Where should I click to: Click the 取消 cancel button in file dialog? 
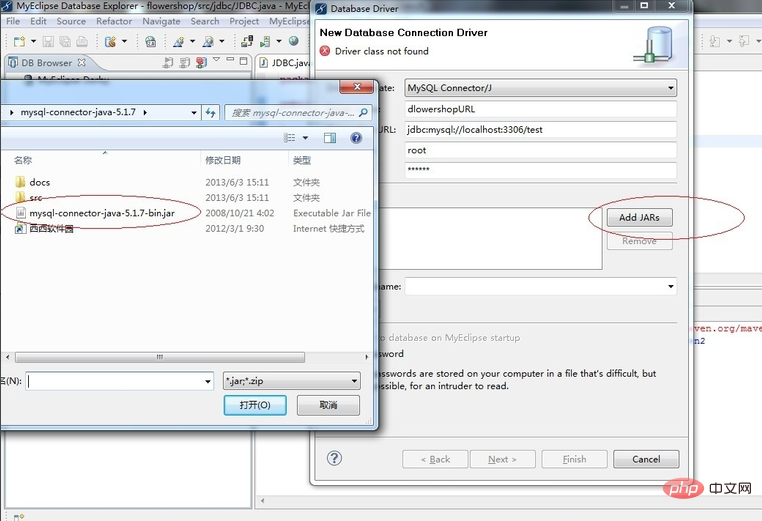[x=329, y=405]
